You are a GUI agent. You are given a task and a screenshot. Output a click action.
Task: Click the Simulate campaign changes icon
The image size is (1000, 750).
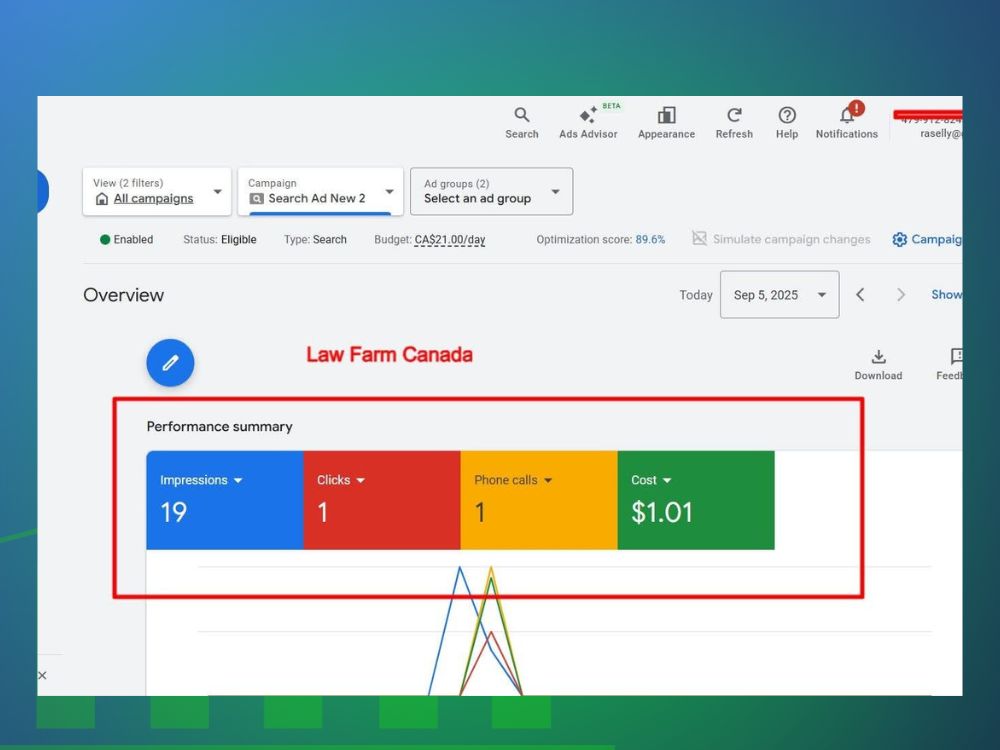[x=699, y=239]
